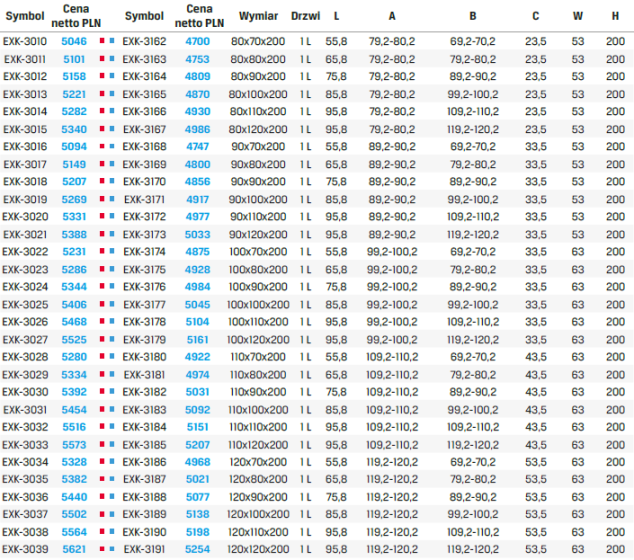Select dimension 110x80x200

pos(258,375)
